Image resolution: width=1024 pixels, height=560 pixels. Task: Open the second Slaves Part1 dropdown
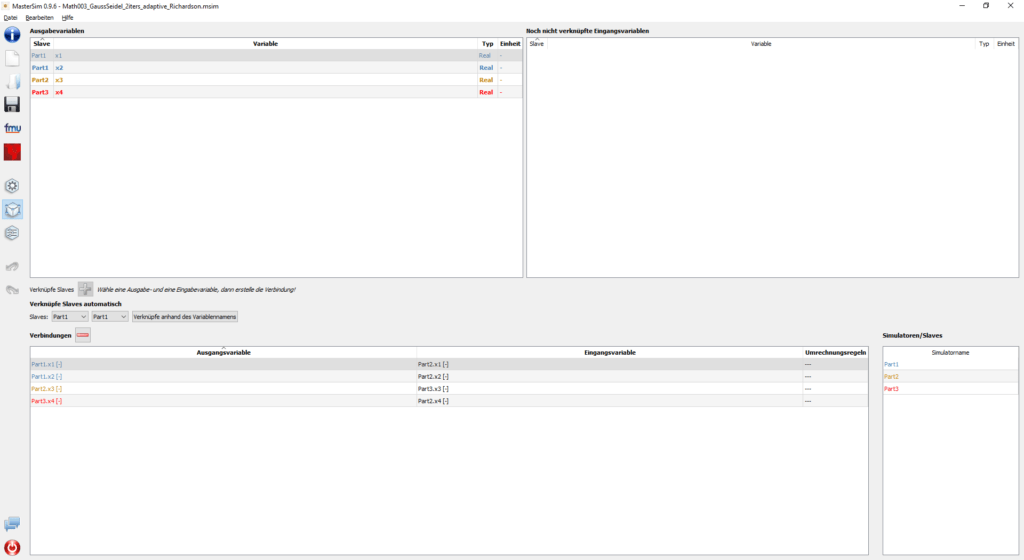(x=109, y=317)
